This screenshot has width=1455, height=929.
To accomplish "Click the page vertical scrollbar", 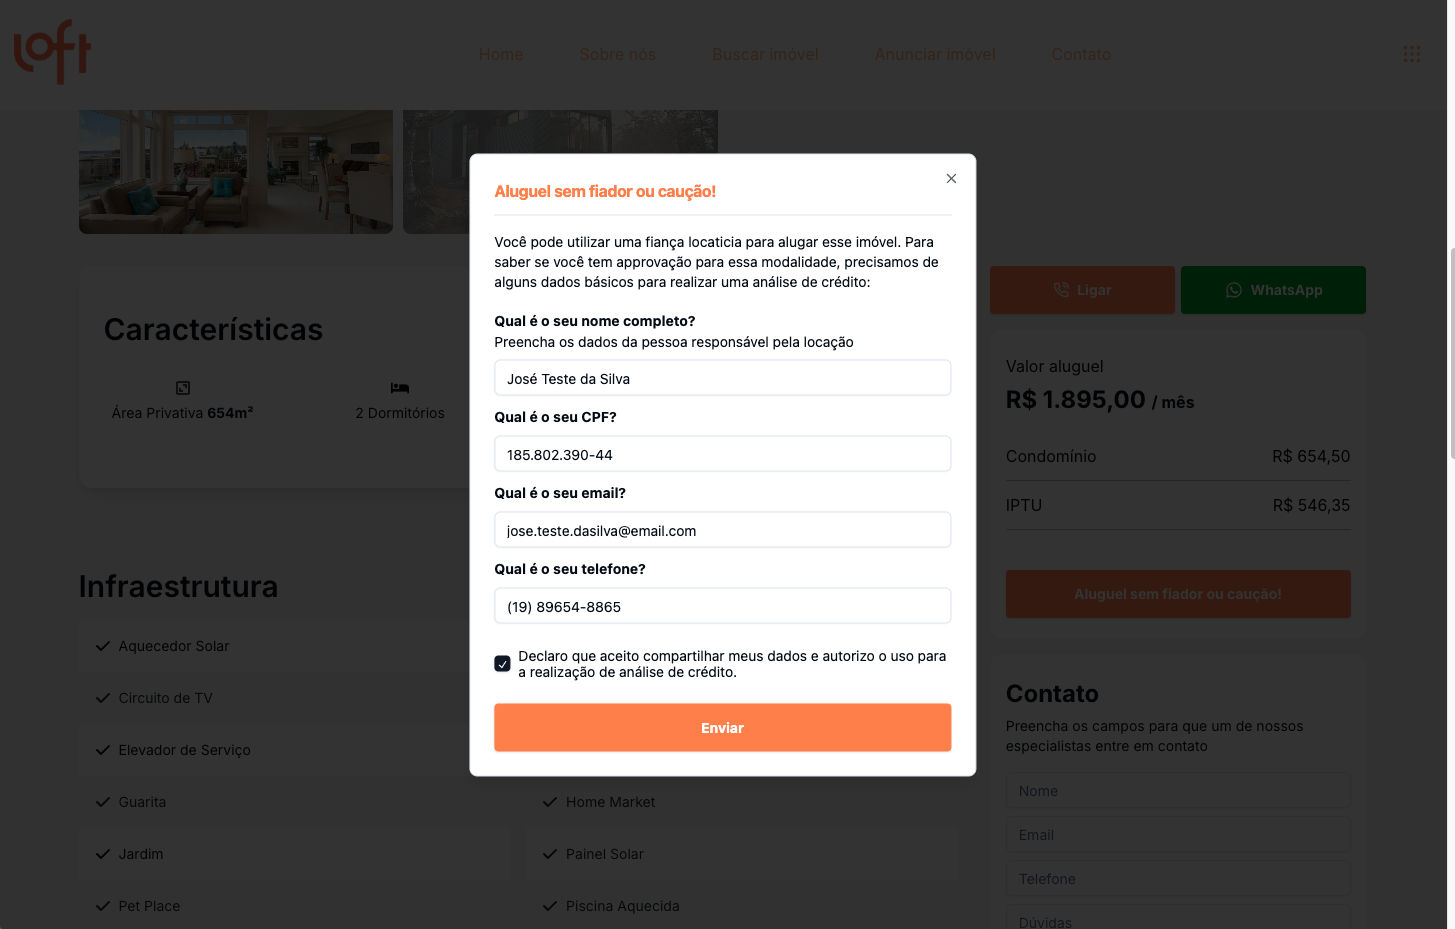I will (x=1450, y=350).
